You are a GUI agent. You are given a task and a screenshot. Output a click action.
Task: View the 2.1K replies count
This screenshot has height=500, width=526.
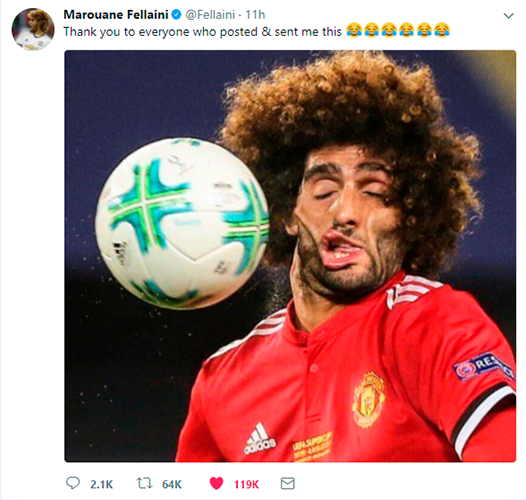pyautogui.click(x=101, y=484)
